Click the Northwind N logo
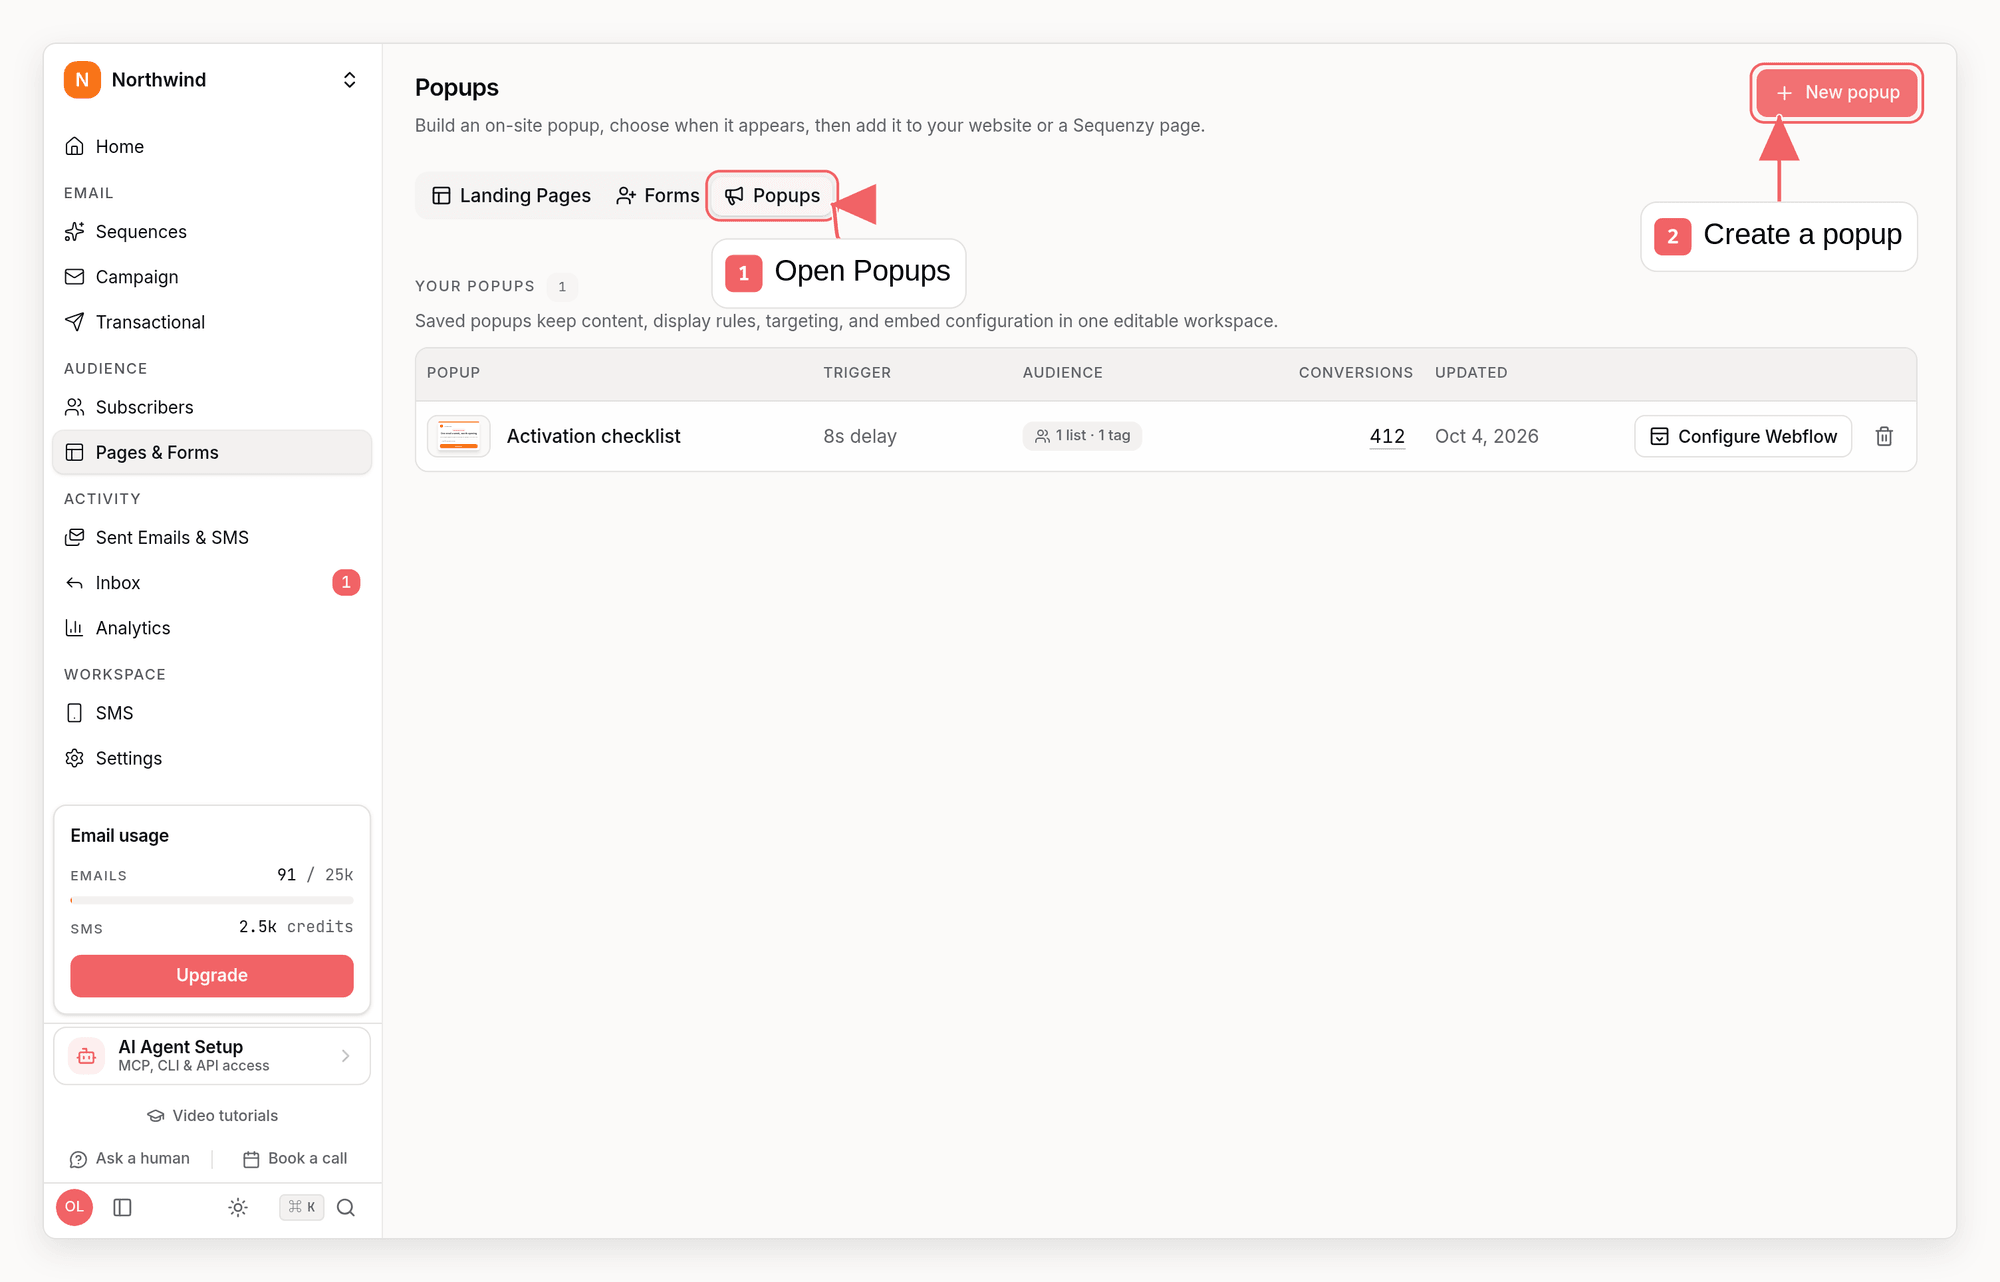This screenshot has height=1282, width=2000. (82, 80)
